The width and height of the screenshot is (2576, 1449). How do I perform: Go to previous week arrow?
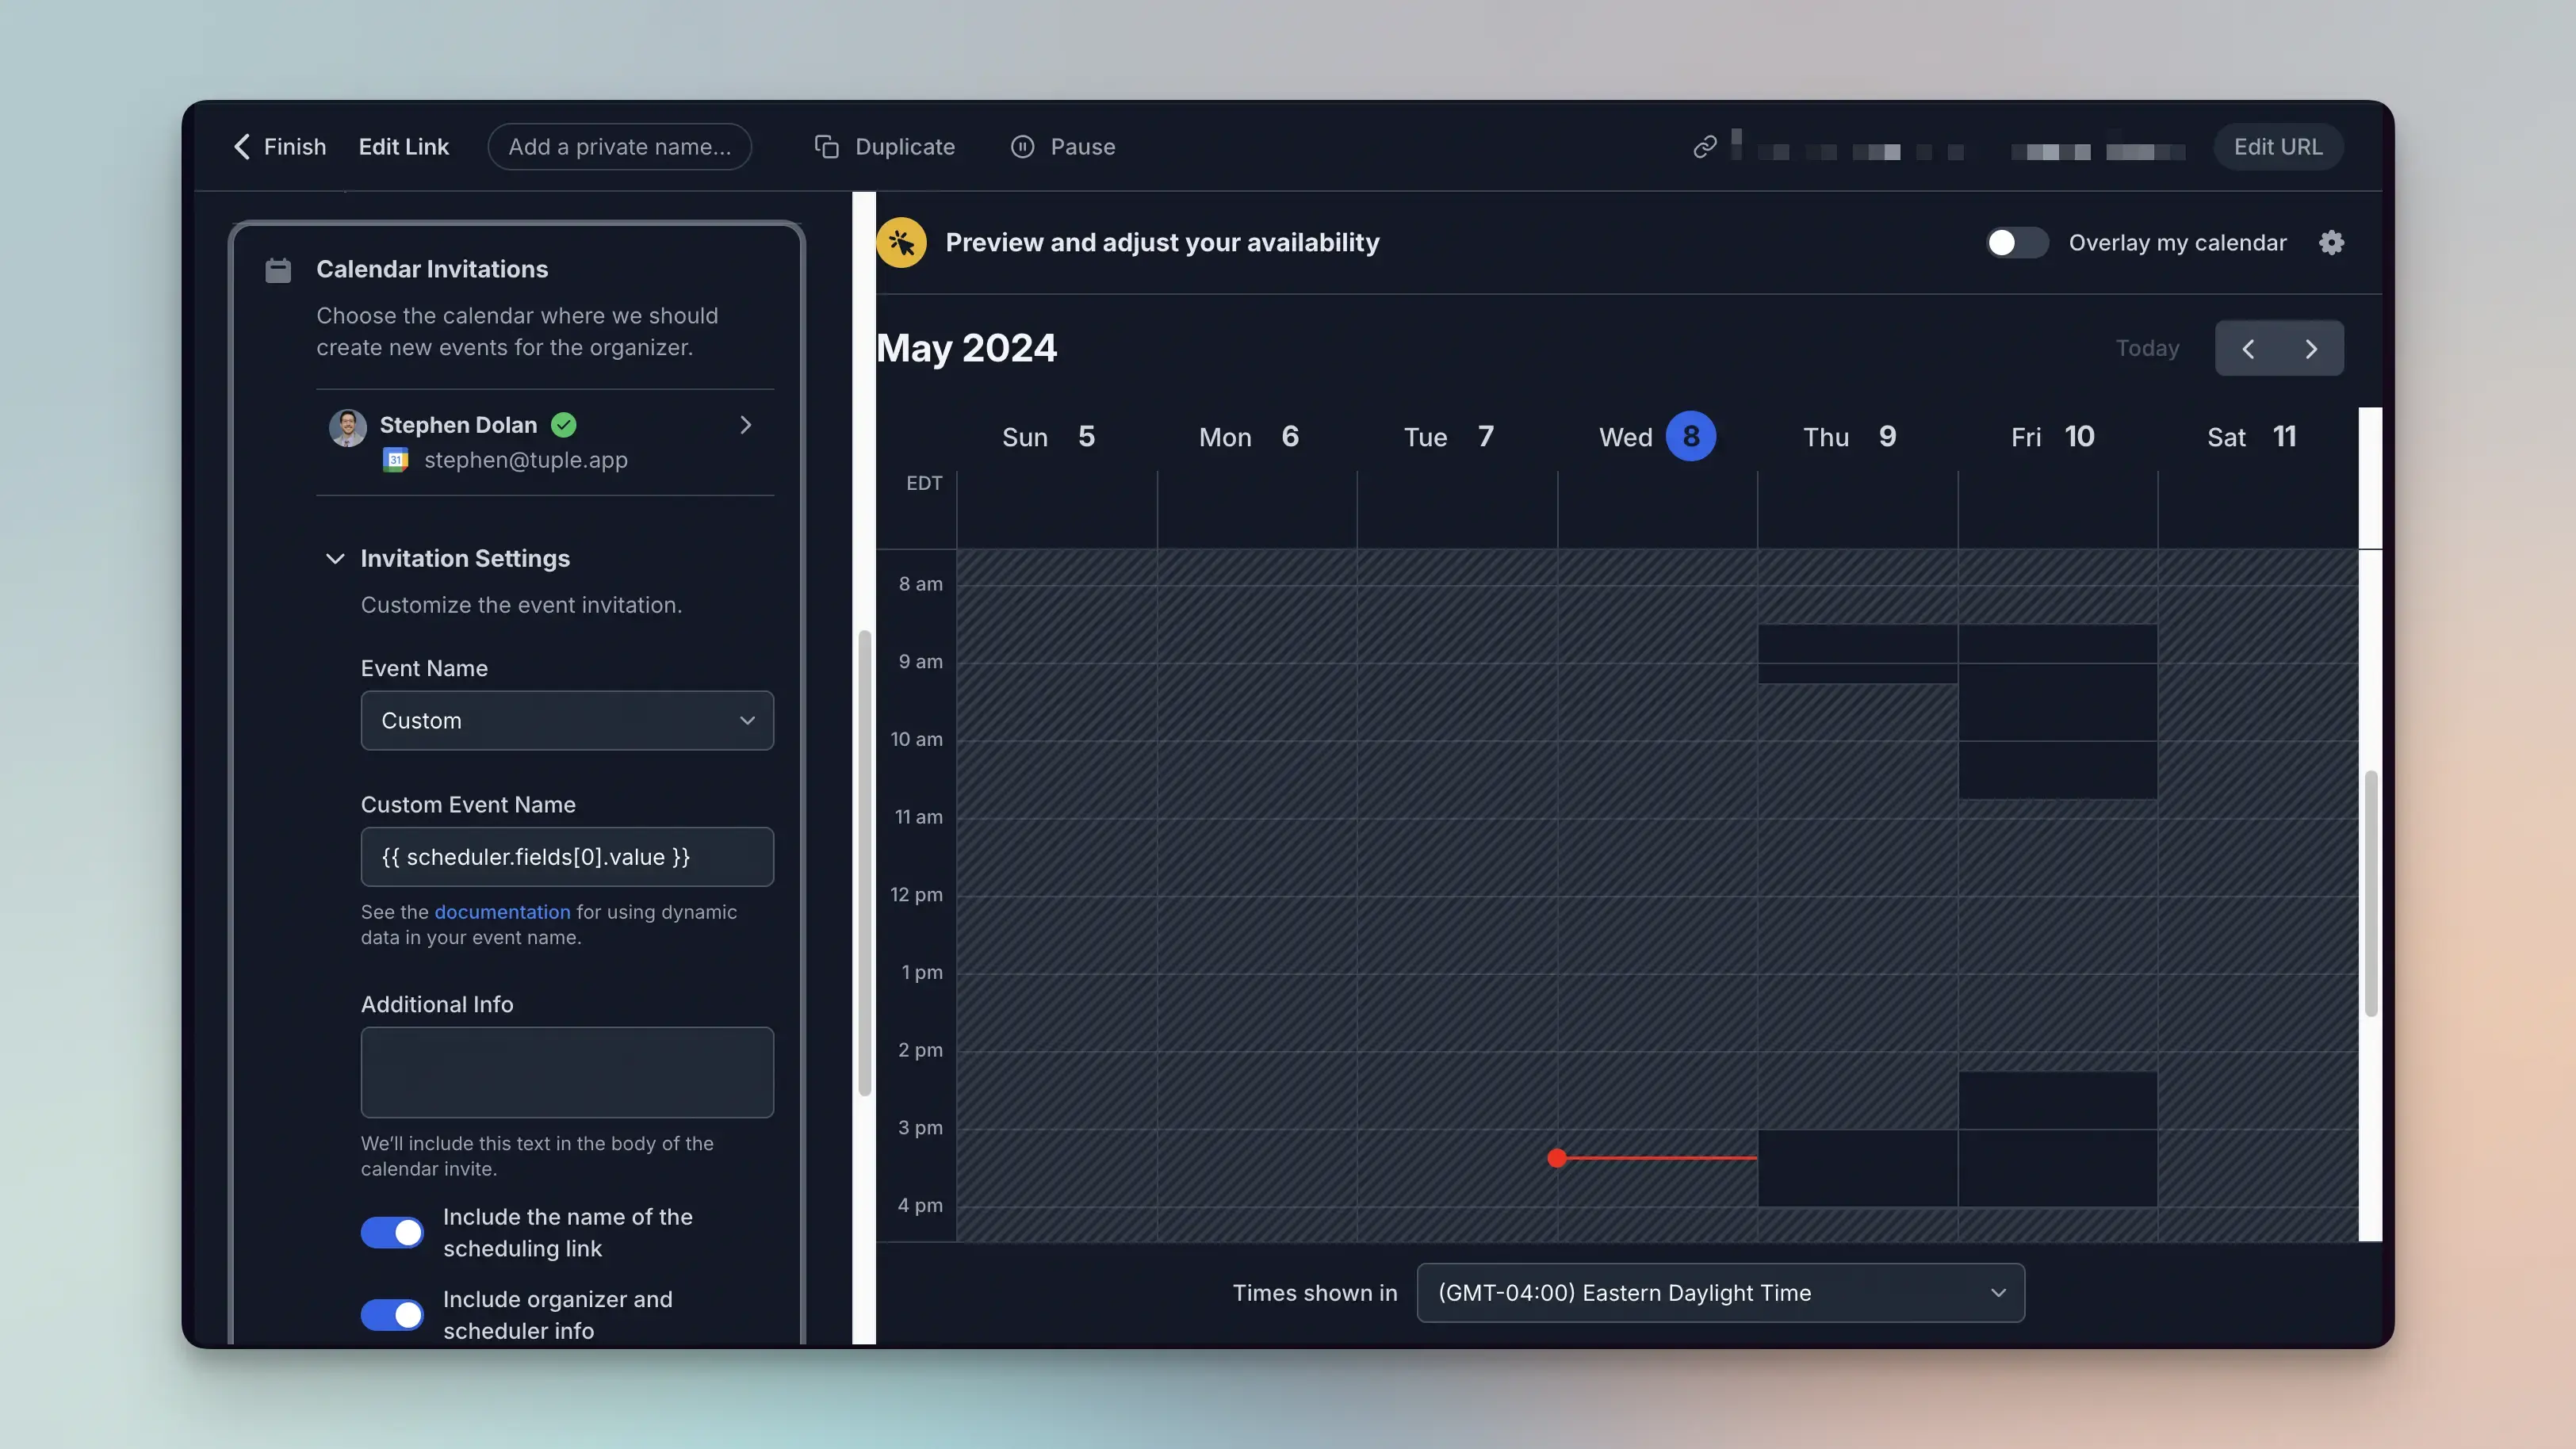2248,348
